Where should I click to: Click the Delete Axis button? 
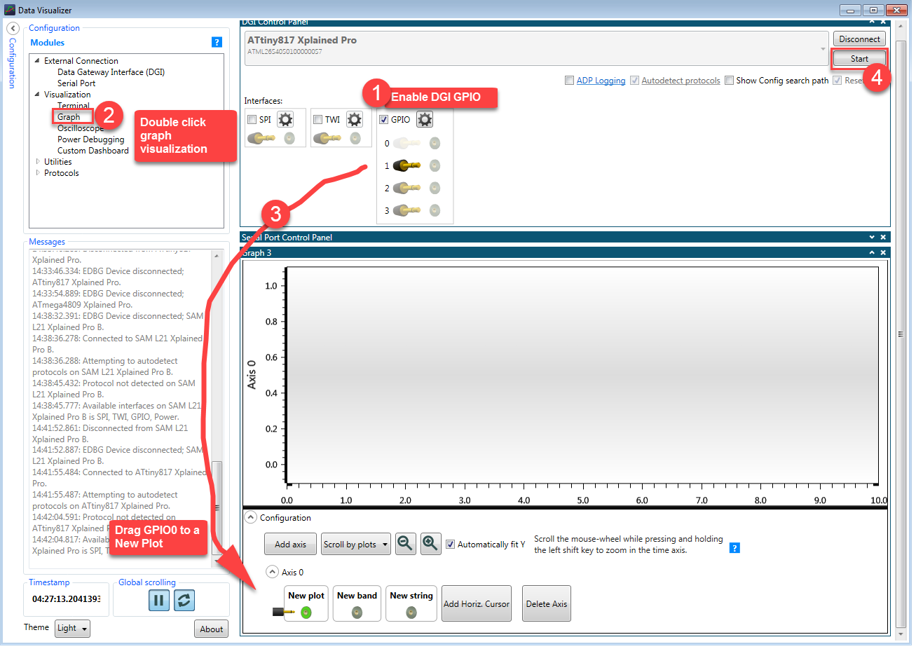click(x=546, y=604)
